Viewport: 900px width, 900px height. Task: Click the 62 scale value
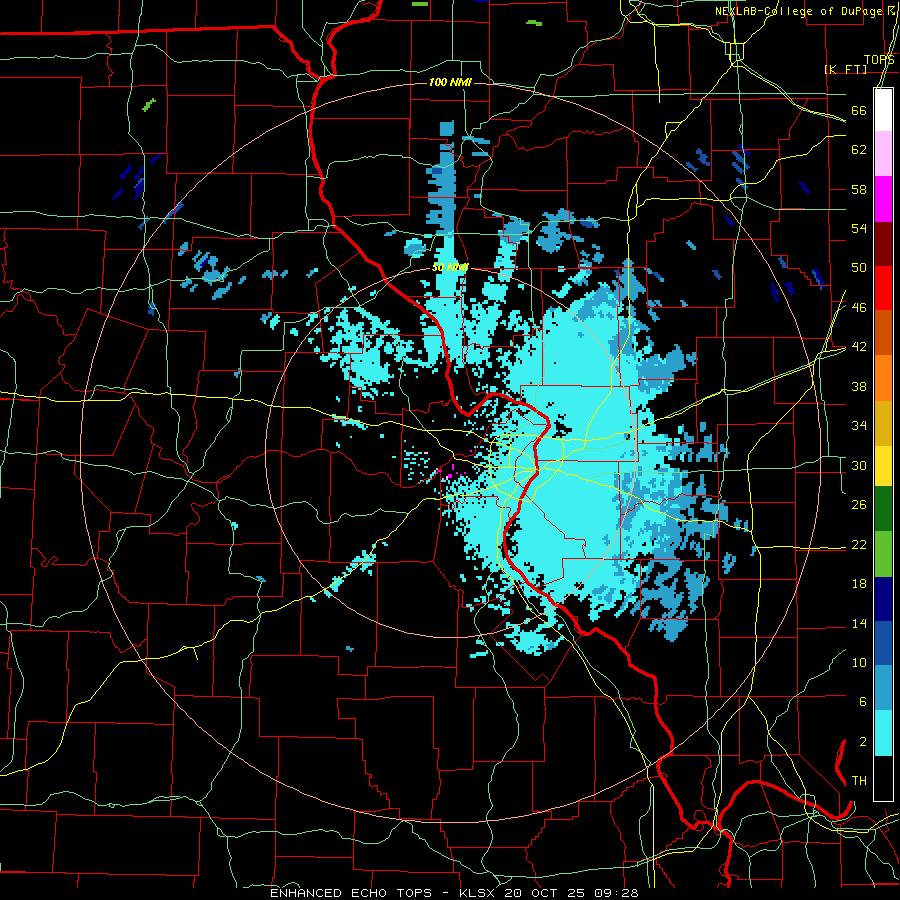tap(859, 150)
